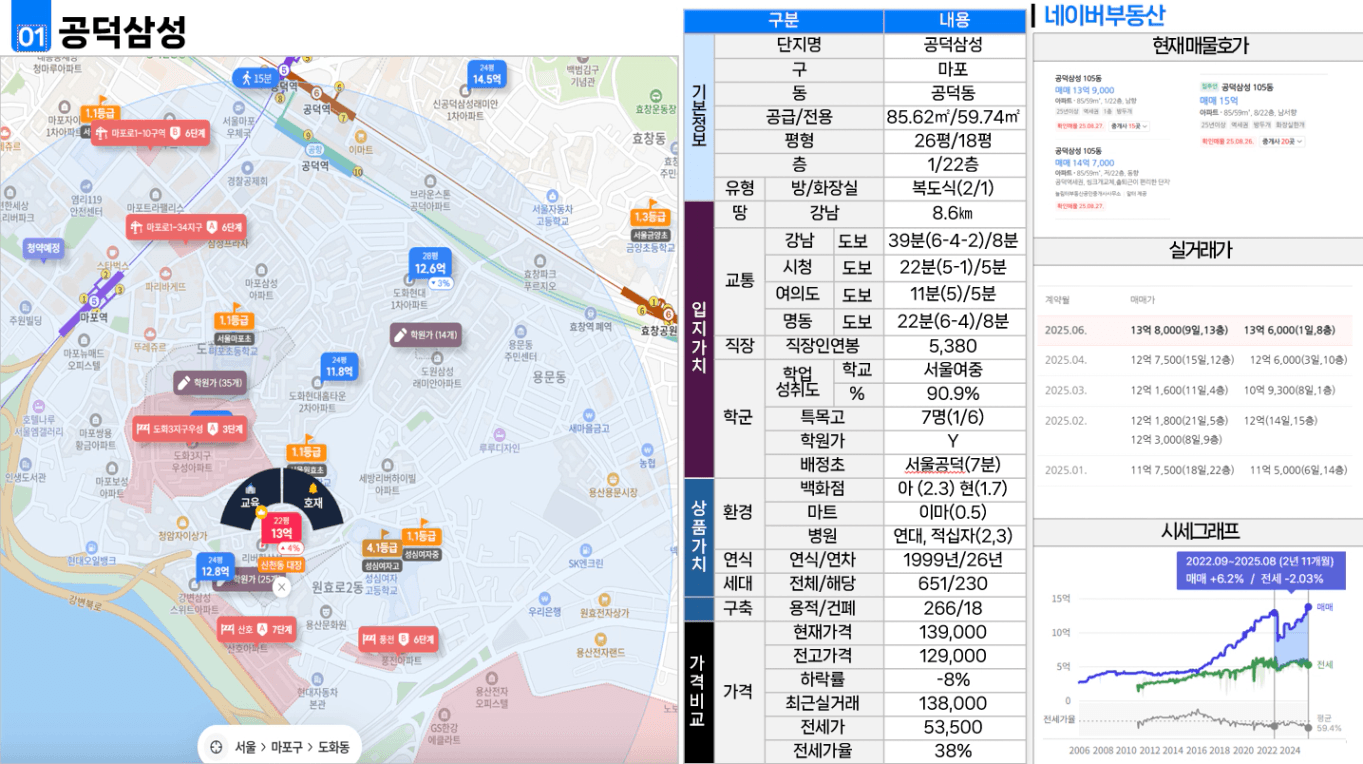Click the 농협 bank icon
Viewport: 1363px width, 764px height.
tap(648, 450)
